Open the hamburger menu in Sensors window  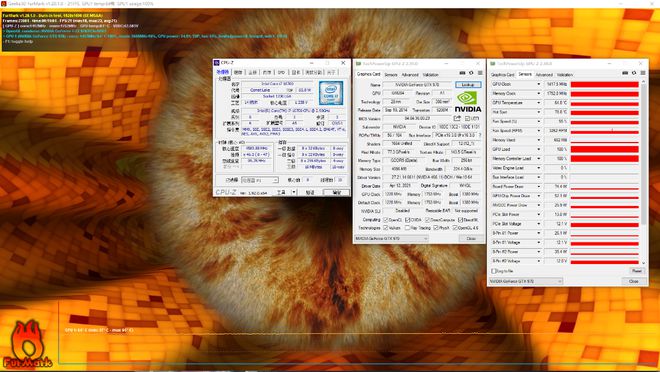point(643,73)
